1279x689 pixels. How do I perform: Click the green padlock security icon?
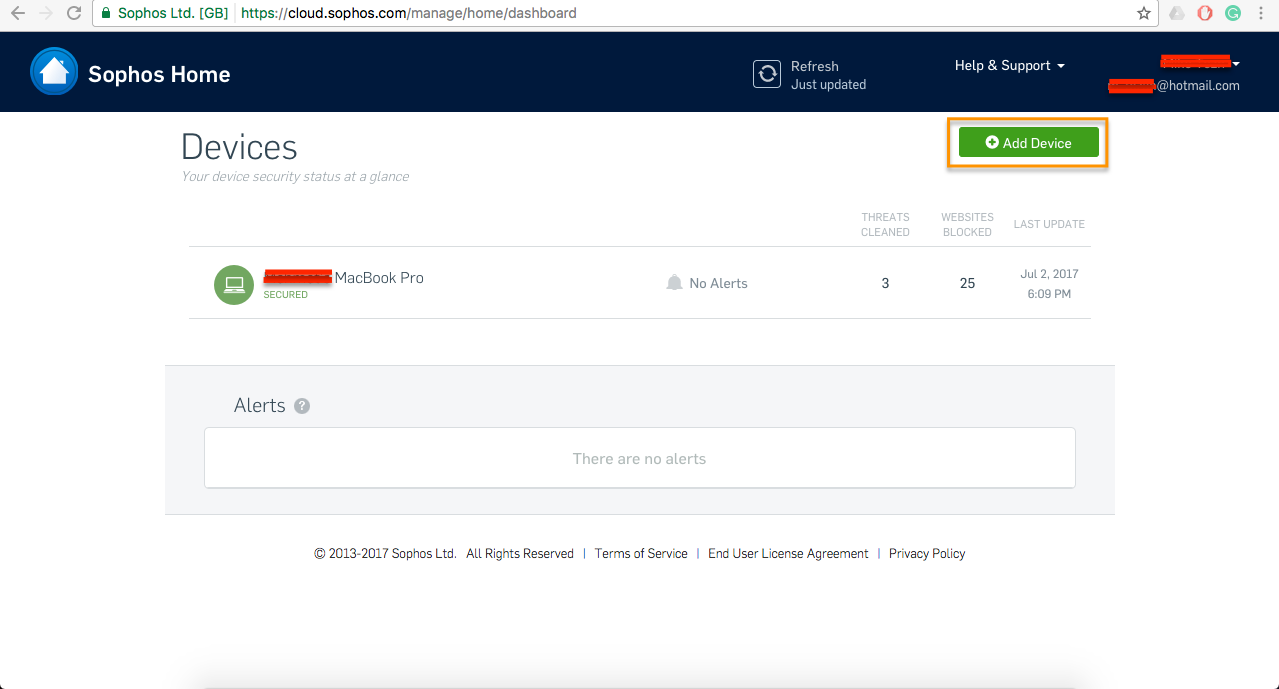[106, 14]
